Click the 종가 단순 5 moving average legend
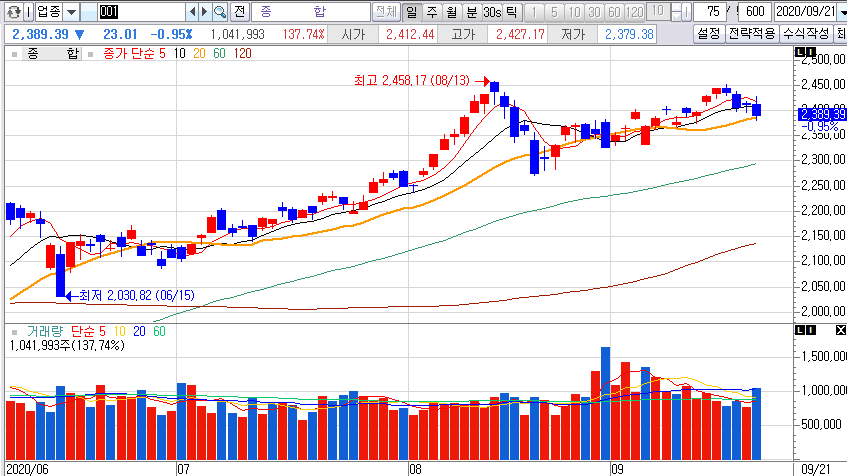The height and width of the screenshot is (476, 847). point(135,54)
